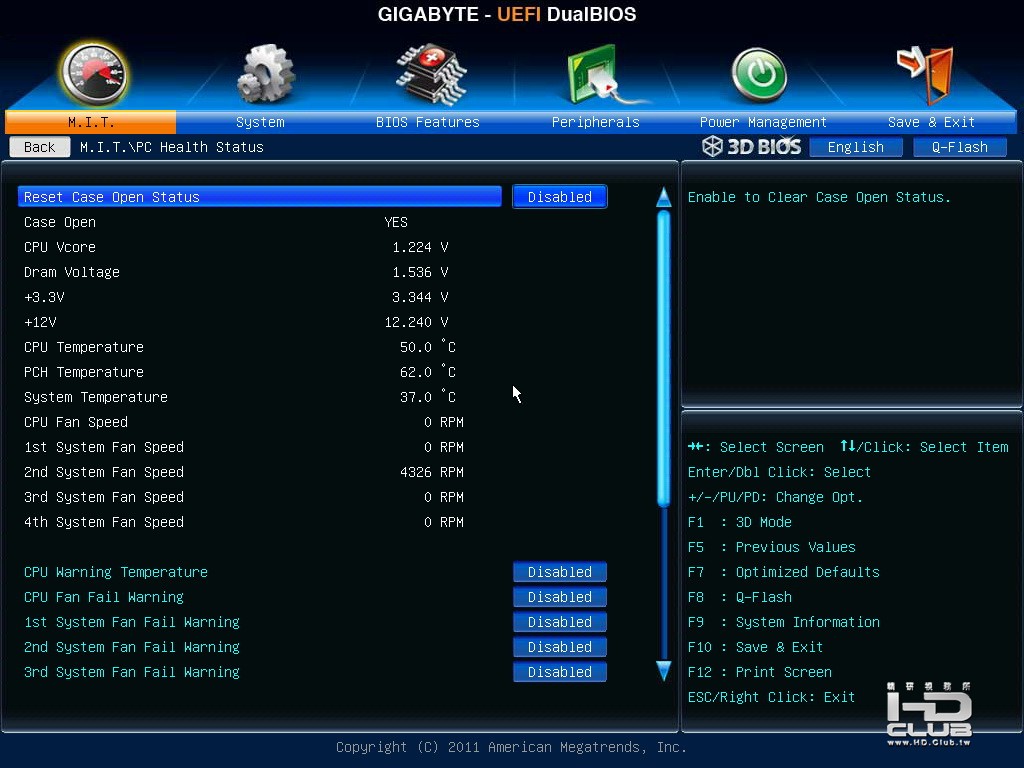Click the F7 Optimized Defaults help line
Image resolution: width=1024 pixels, height=768 pixels.
click(x=784, y=572)
